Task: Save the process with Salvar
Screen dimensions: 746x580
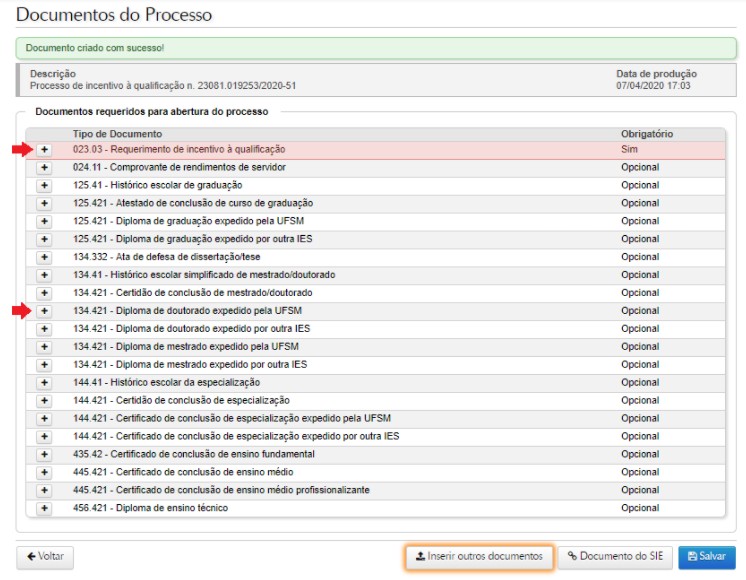Action: pyautogui.click(x=706, y=557)
